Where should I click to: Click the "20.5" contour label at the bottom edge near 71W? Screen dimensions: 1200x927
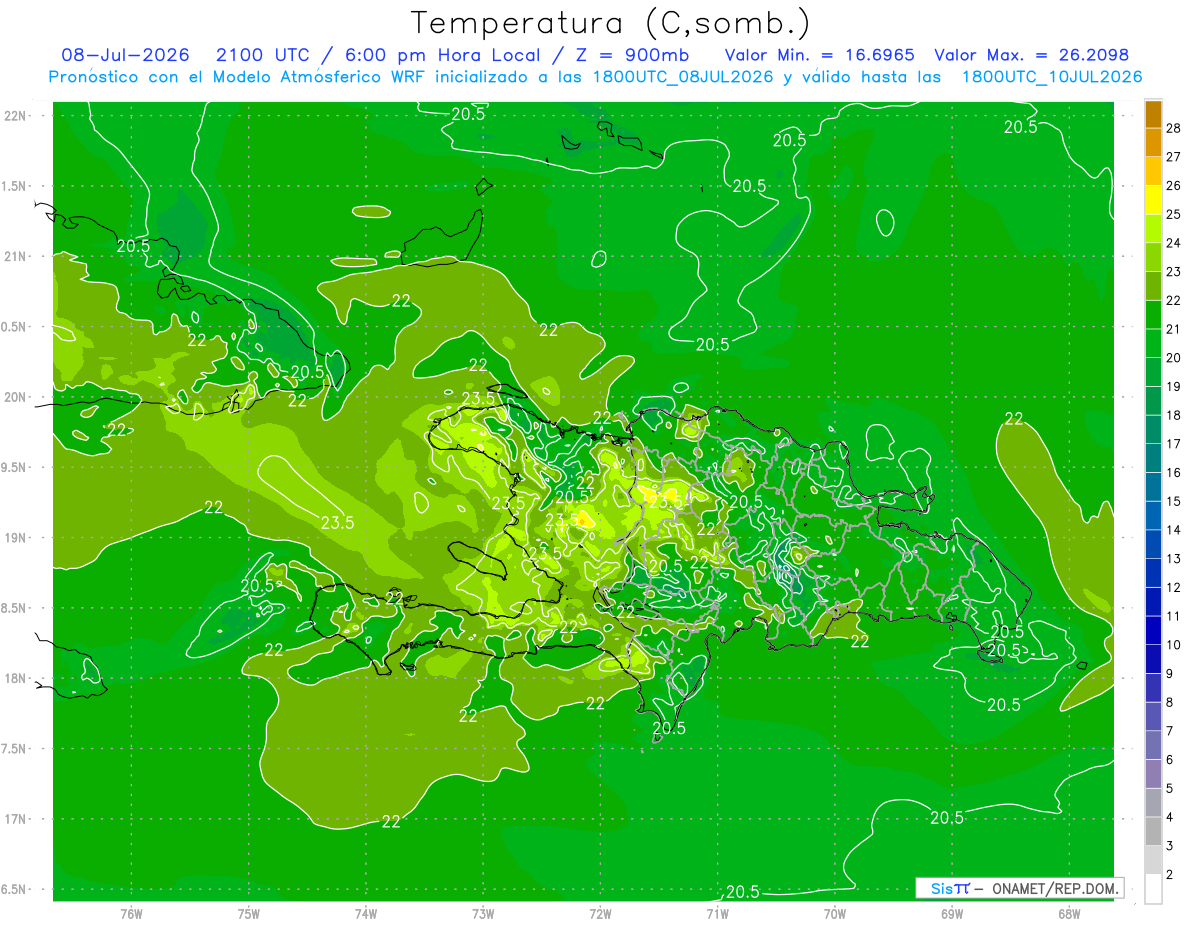pos(741,892)
